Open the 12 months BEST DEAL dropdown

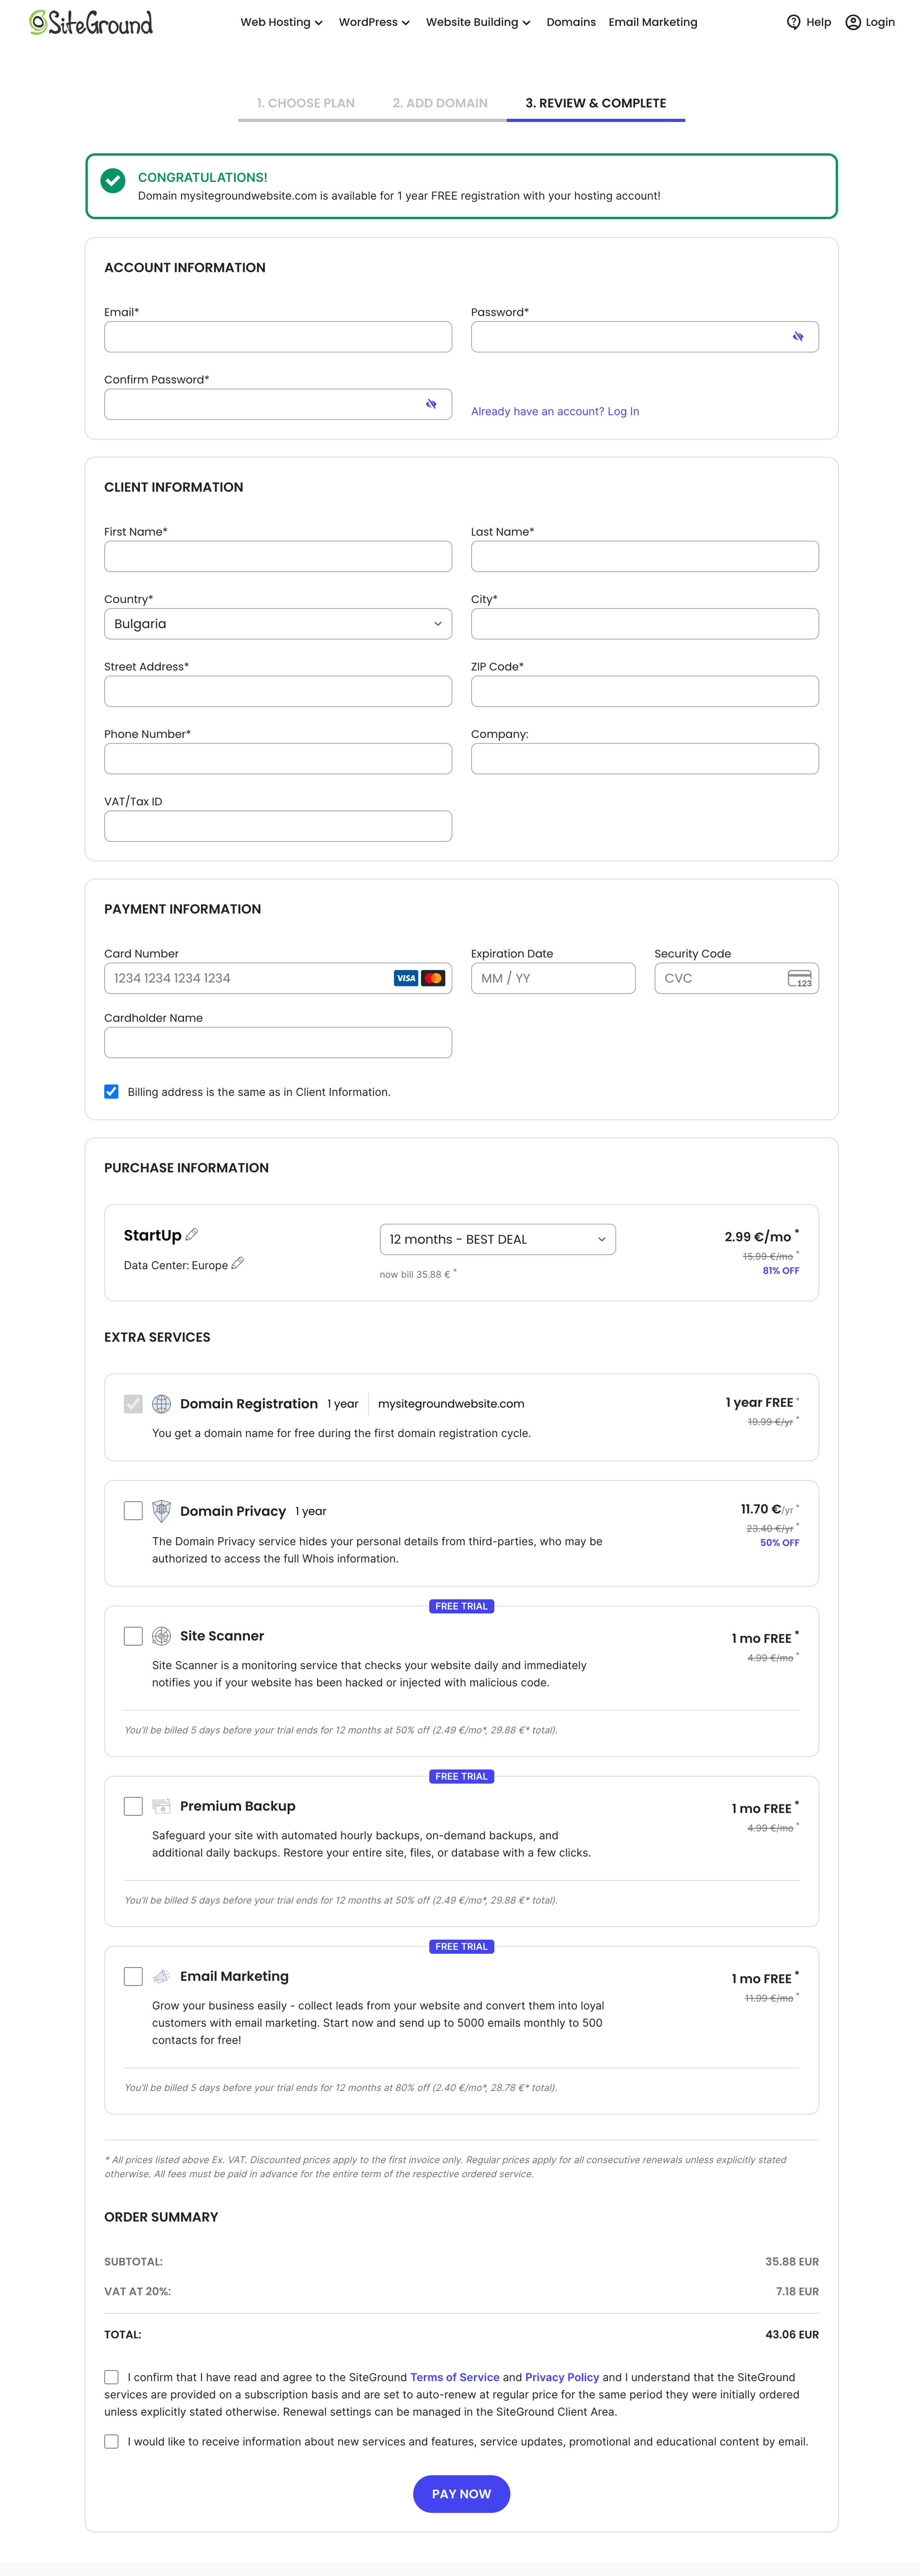coord(498,1239)
